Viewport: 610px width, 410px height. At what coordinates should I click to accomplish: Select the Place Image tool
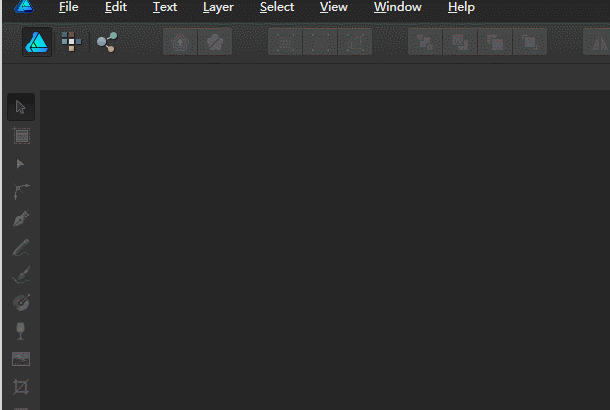coord(21,359)
